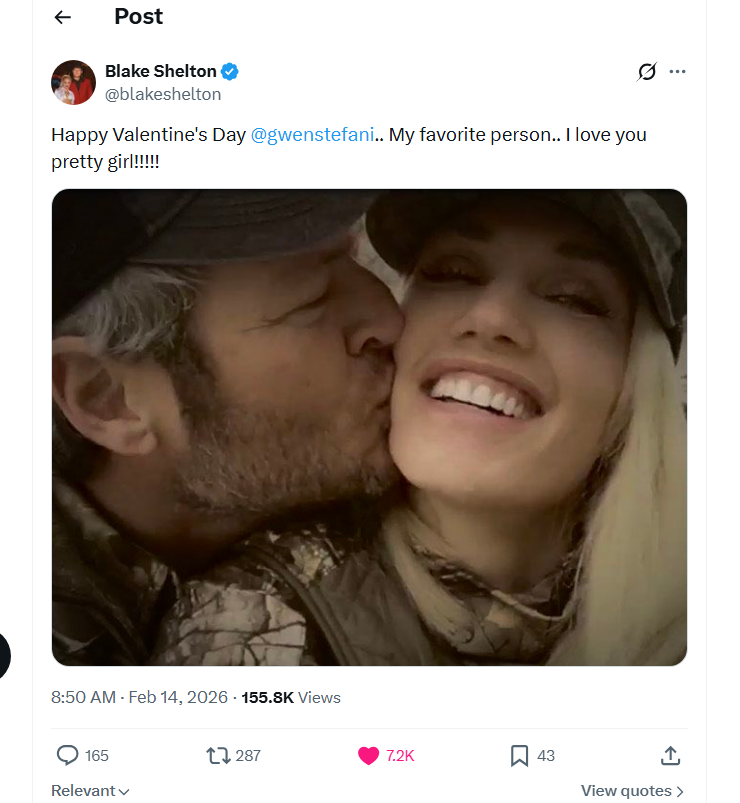Click the 7.2K likes count

coord(400,756)
